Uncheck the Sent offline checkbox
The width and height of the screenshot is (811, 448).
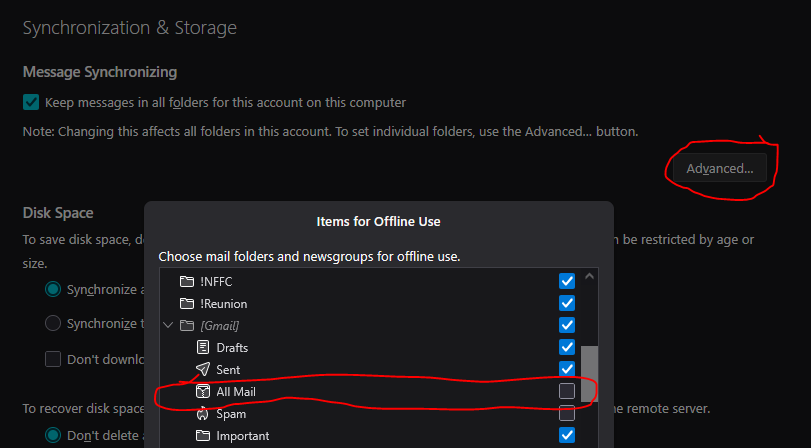[x=567, y=369]
